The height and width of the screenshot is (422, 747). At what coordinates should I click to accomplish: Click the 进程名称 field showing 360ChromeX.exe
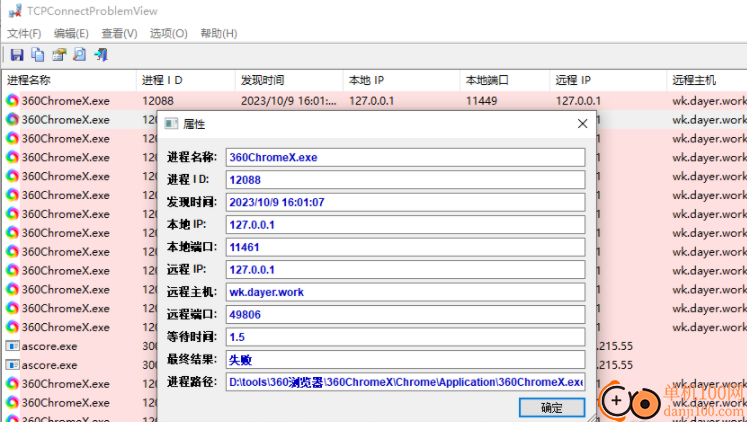405,158
